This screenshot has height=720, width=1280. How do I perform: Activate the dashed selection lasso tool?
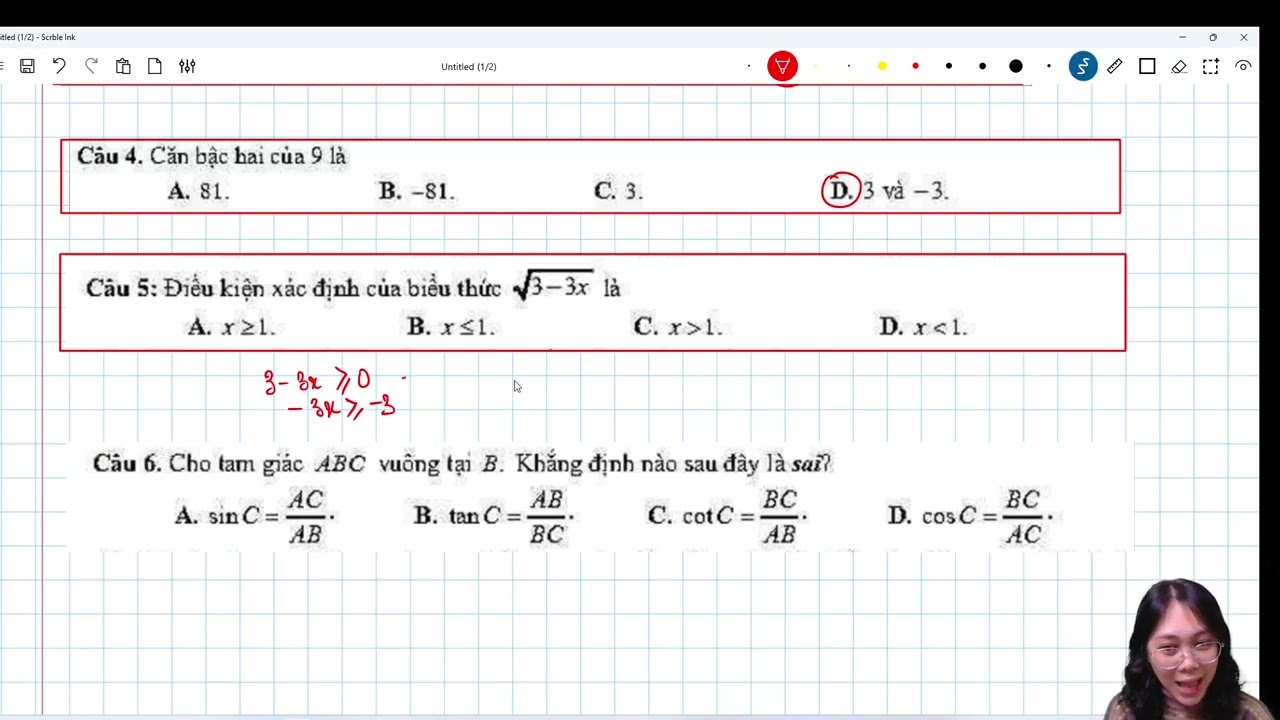[x=1211, y=66]
